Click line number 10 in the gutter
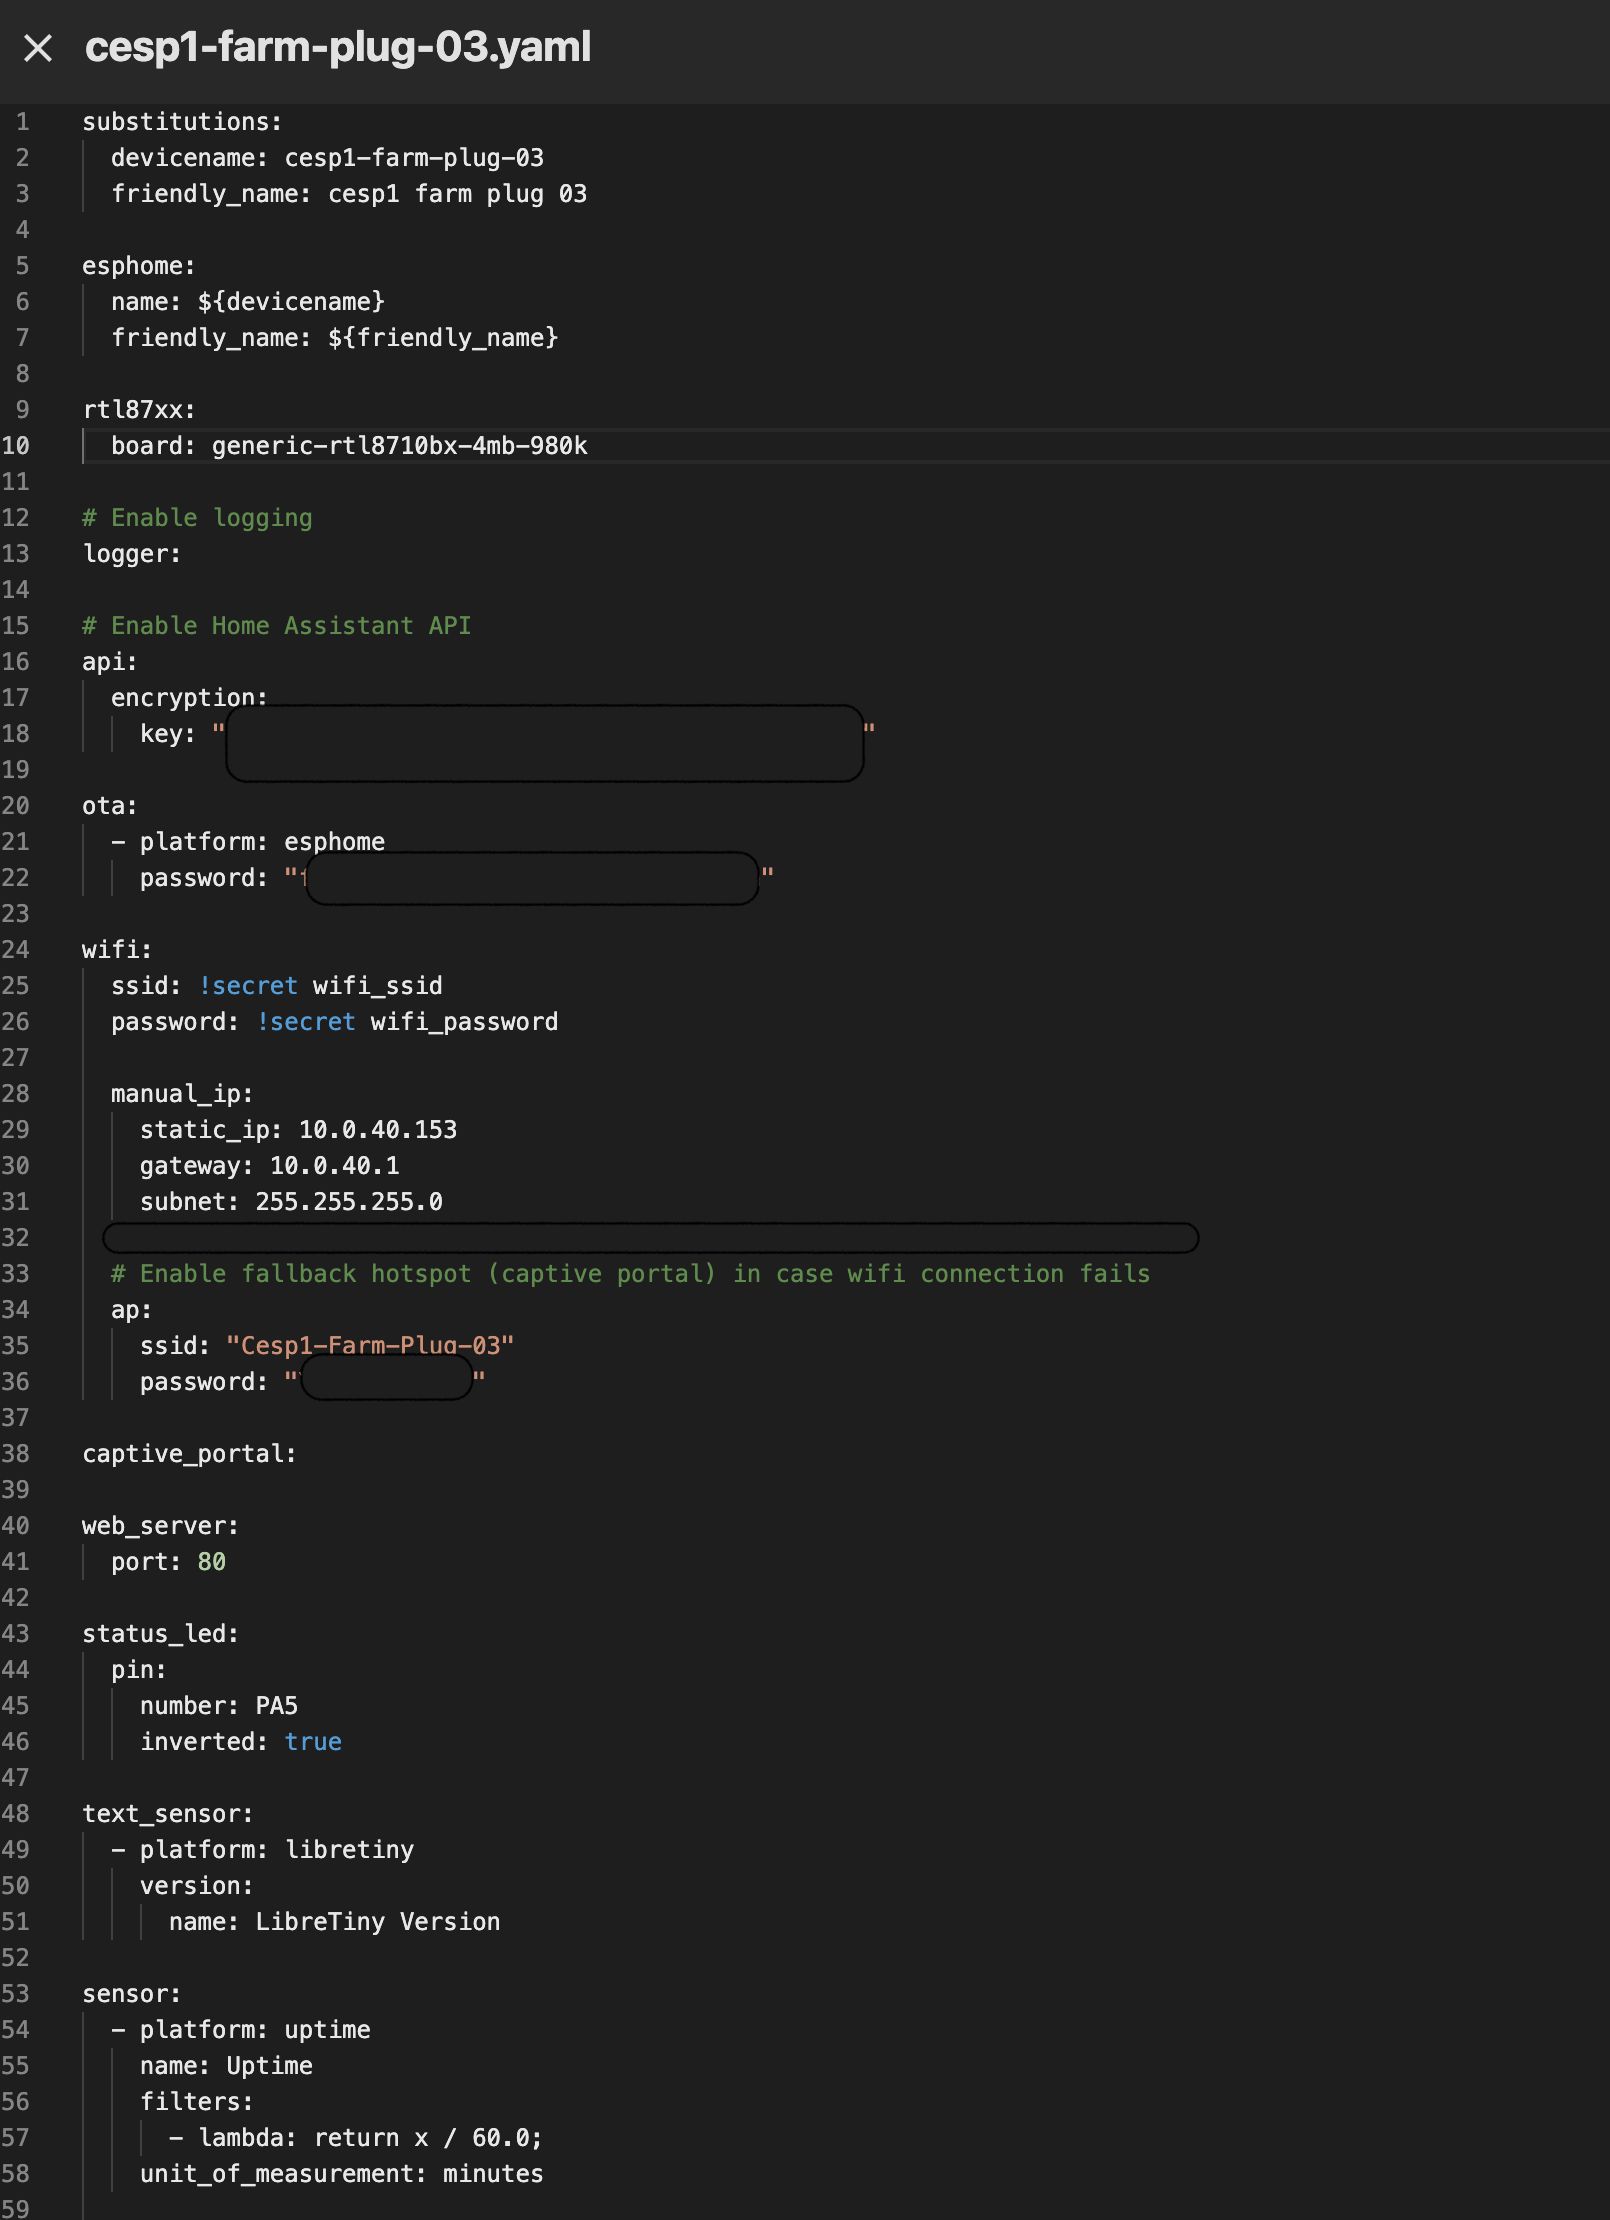 tap(16, 446)
